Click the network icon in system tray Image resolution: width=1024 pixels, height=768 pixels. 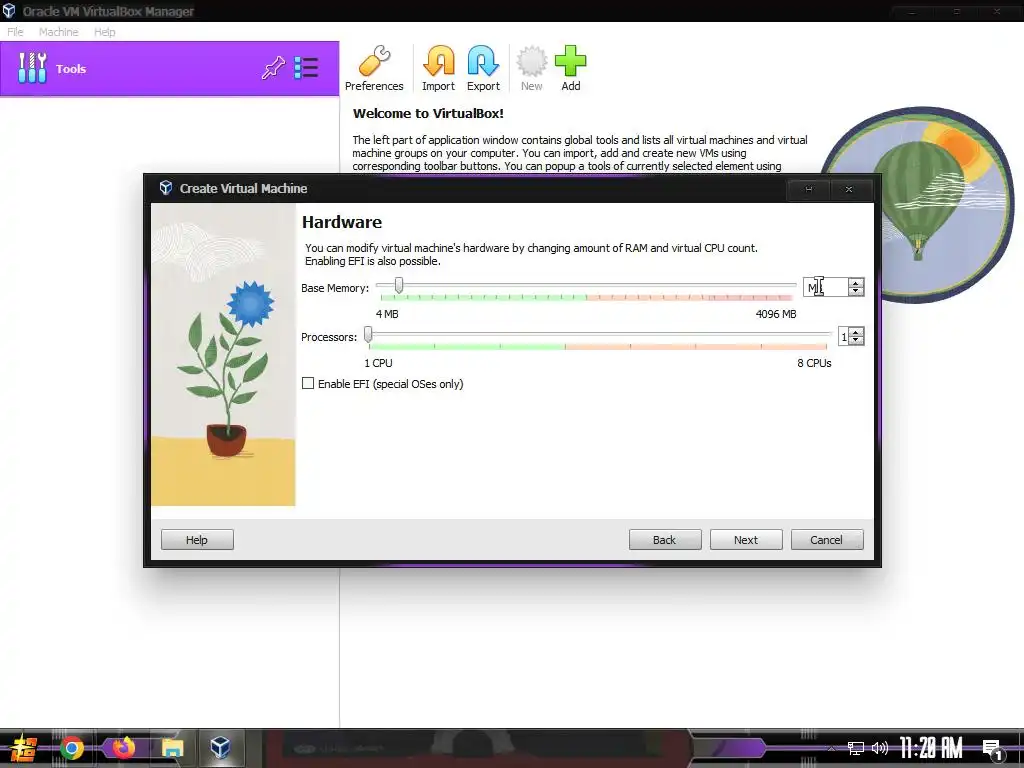click(x=856, y=748)
